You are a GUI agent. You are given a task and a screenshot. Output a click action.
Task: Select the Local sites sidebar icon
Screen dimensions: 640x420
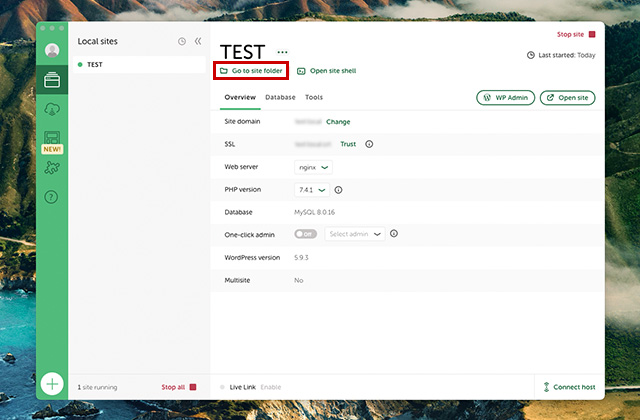(x=52, y=80)
